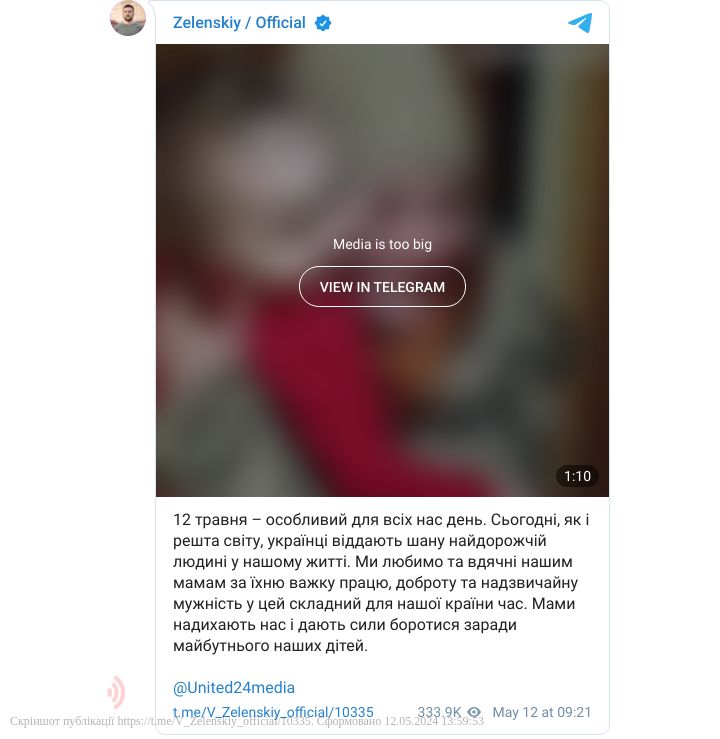Open the t.me/V_Zelenskiy_official/10335 link
The width and height of the screenshot is (720, 739).
273,712
